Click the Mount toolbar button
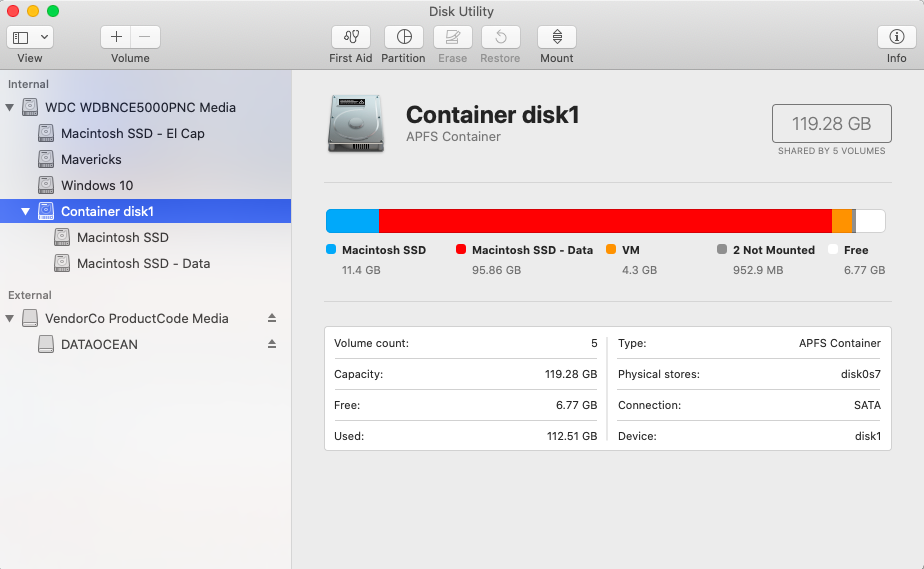Screen dimensions: 924x569 (557, 37)
